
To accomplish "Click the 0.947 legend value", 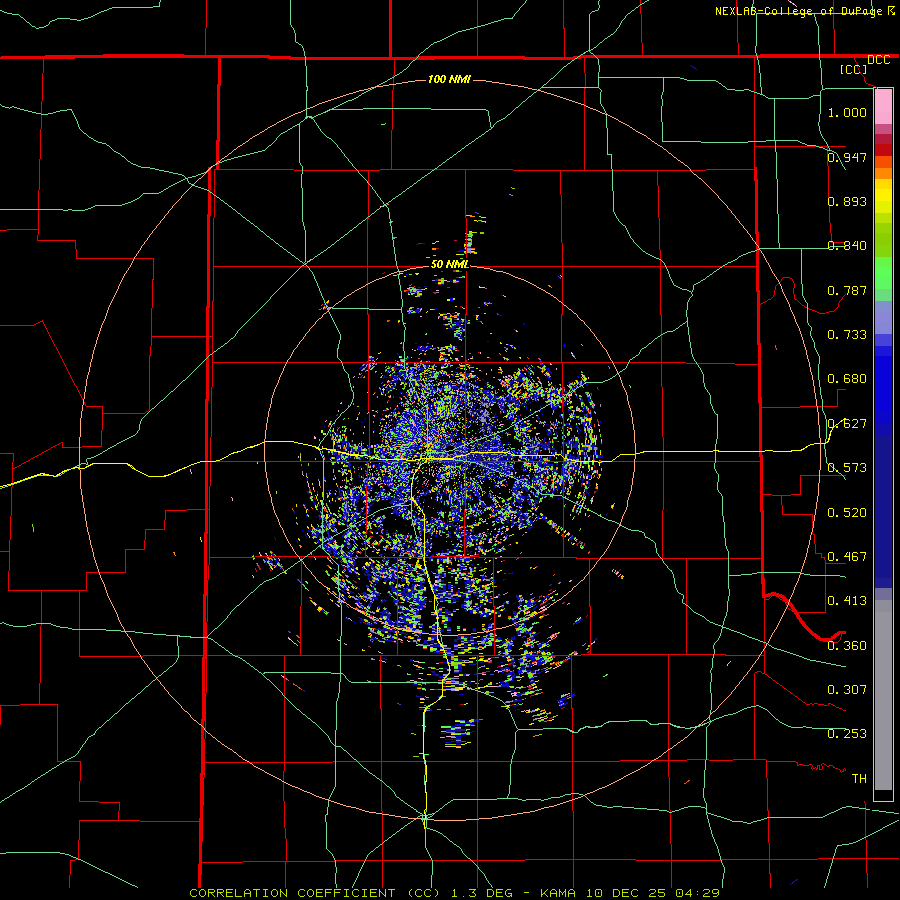I will coord(847,157).
